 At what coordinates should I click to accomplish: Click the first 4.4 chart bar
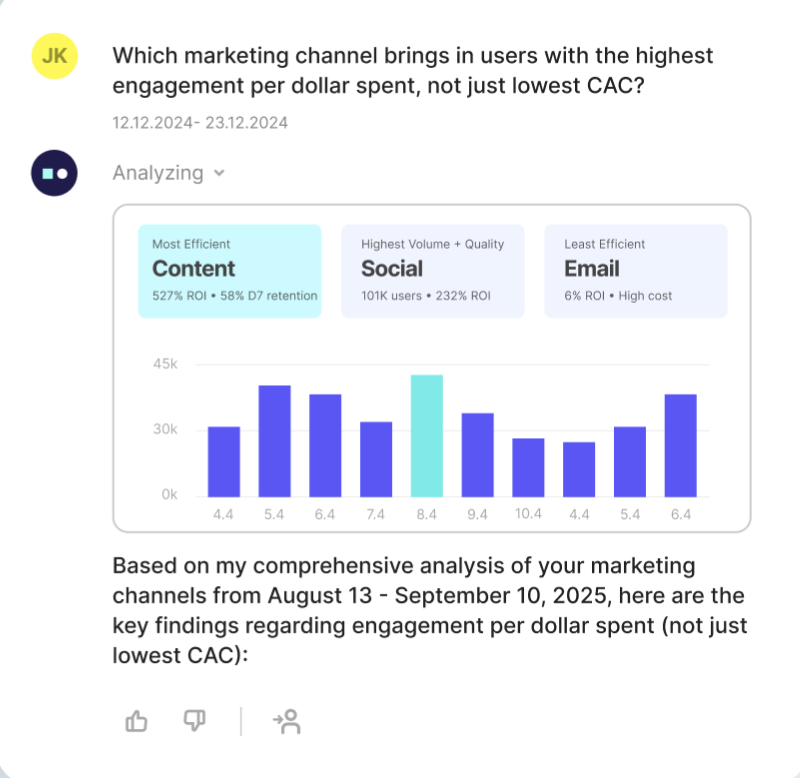pyautogui.click(x=224, y=462)
